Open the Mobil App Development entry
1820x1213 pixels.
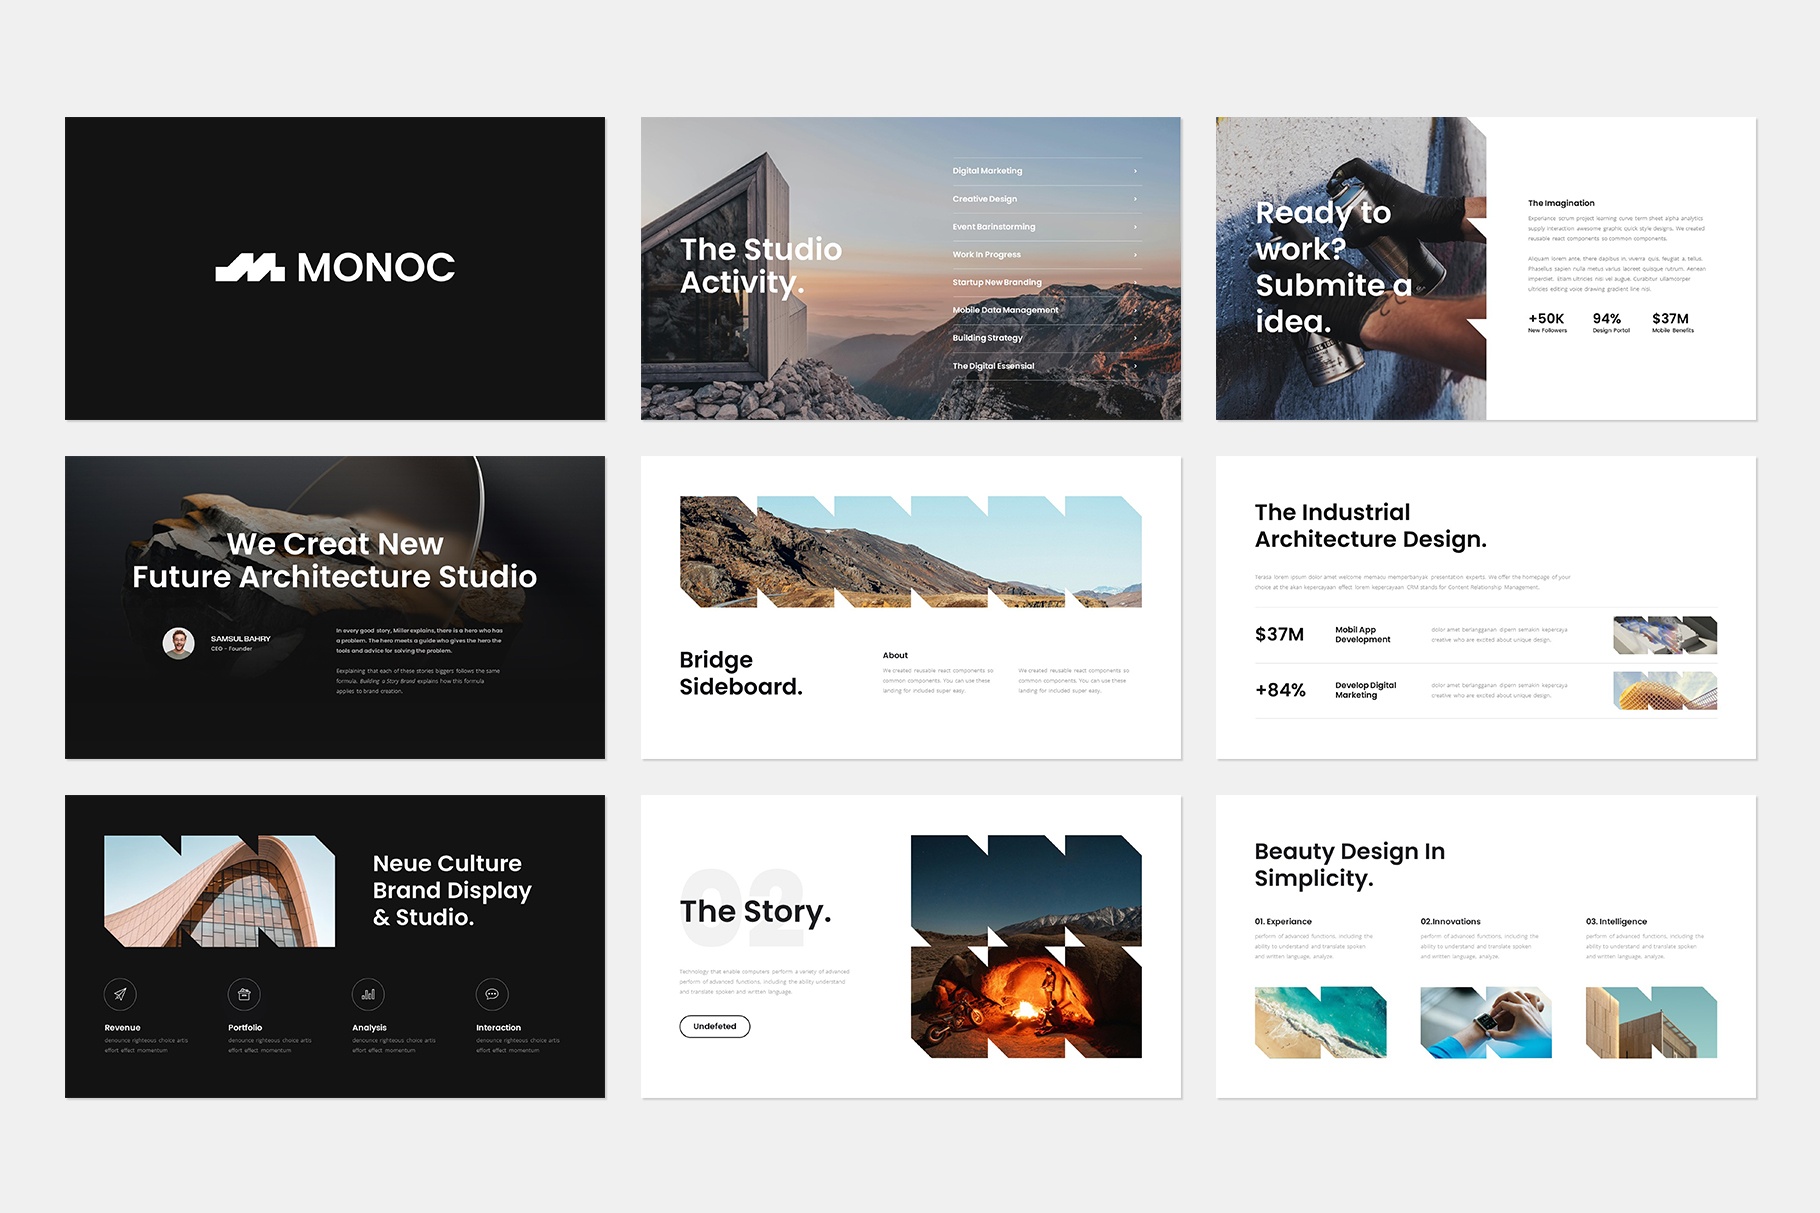click(x=1362, y=633)
